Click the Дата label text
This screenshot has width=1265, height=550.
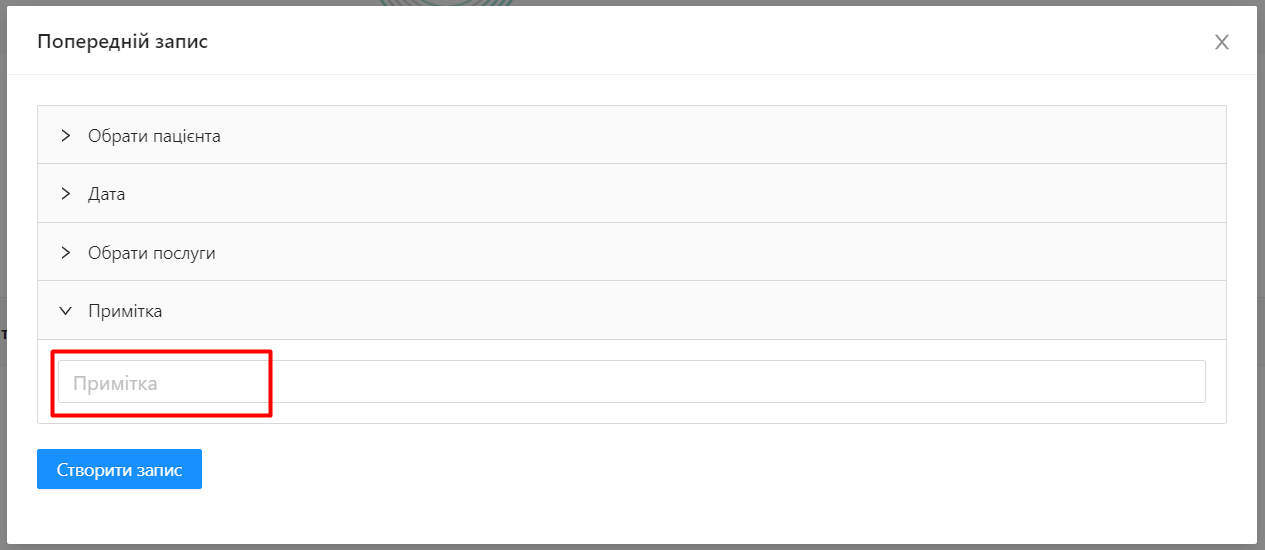(107, 194)
